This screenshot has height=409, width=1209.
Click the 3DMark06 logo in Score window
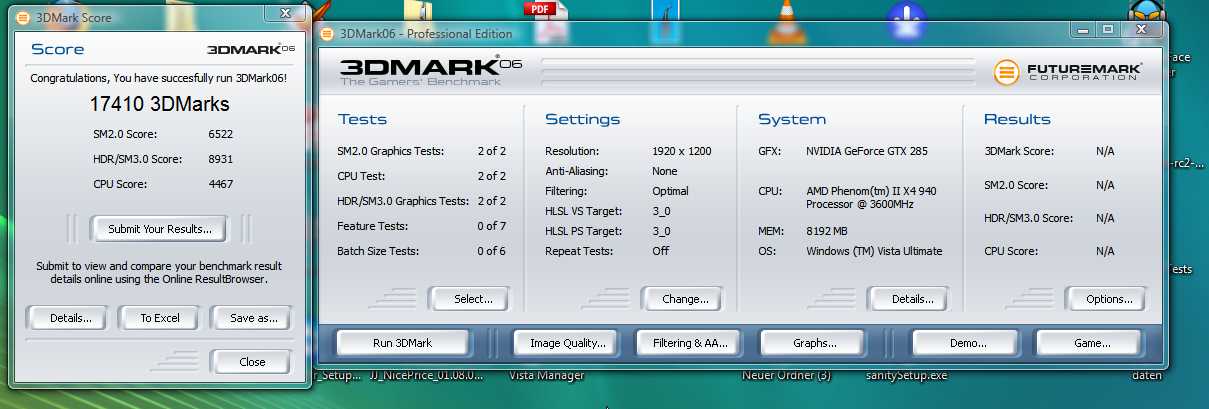[x=250, y=49]
